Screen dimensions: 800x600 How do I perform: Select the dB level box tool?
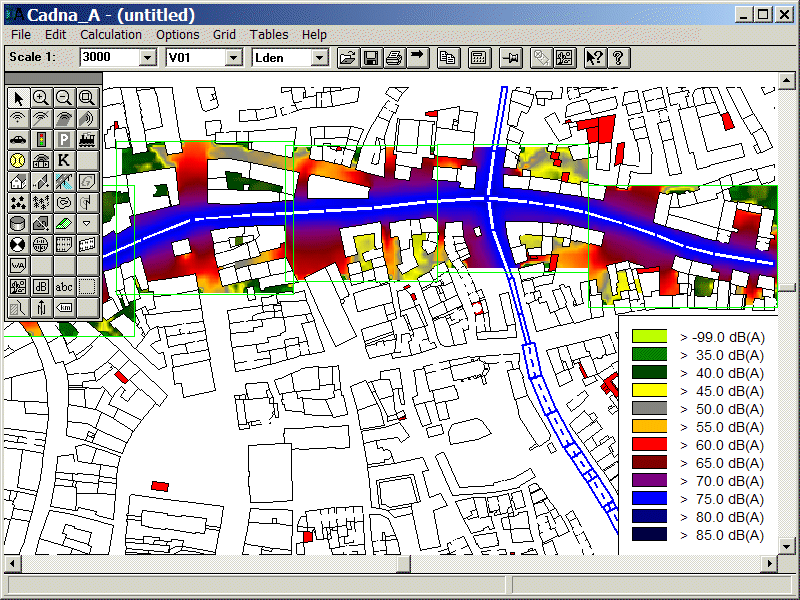[x=41, y=287]
